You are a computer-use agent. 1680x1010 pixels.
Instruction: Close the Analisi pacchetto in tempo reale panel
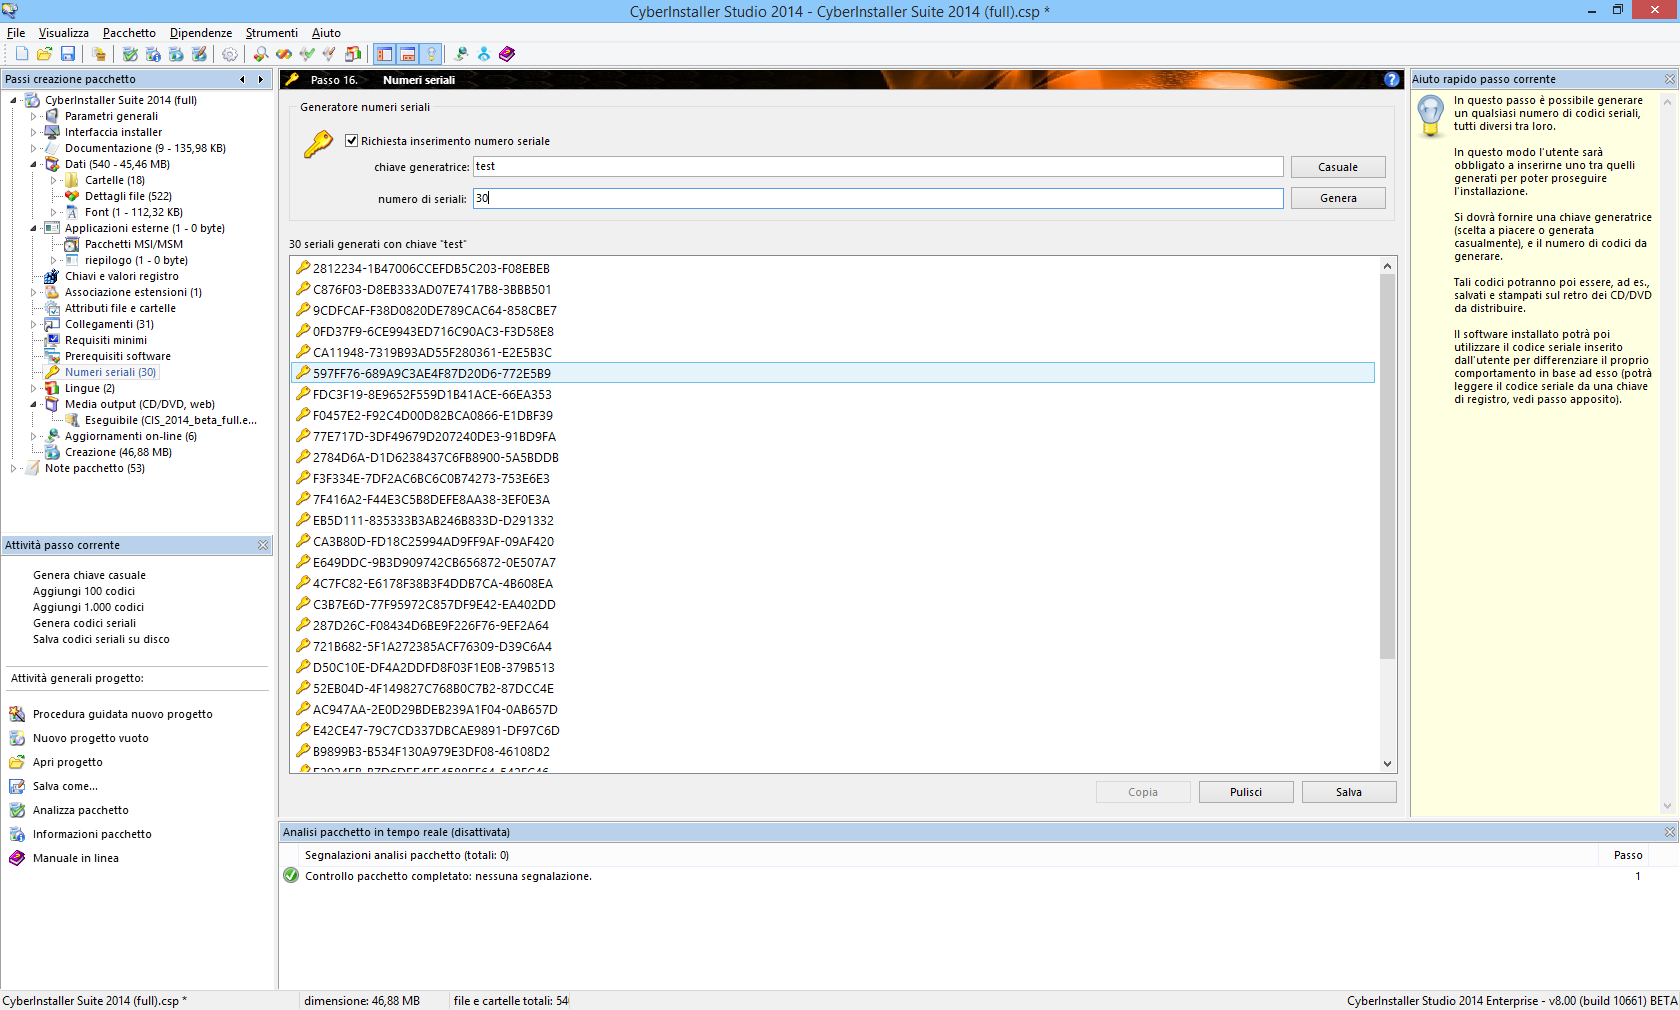1670,832
